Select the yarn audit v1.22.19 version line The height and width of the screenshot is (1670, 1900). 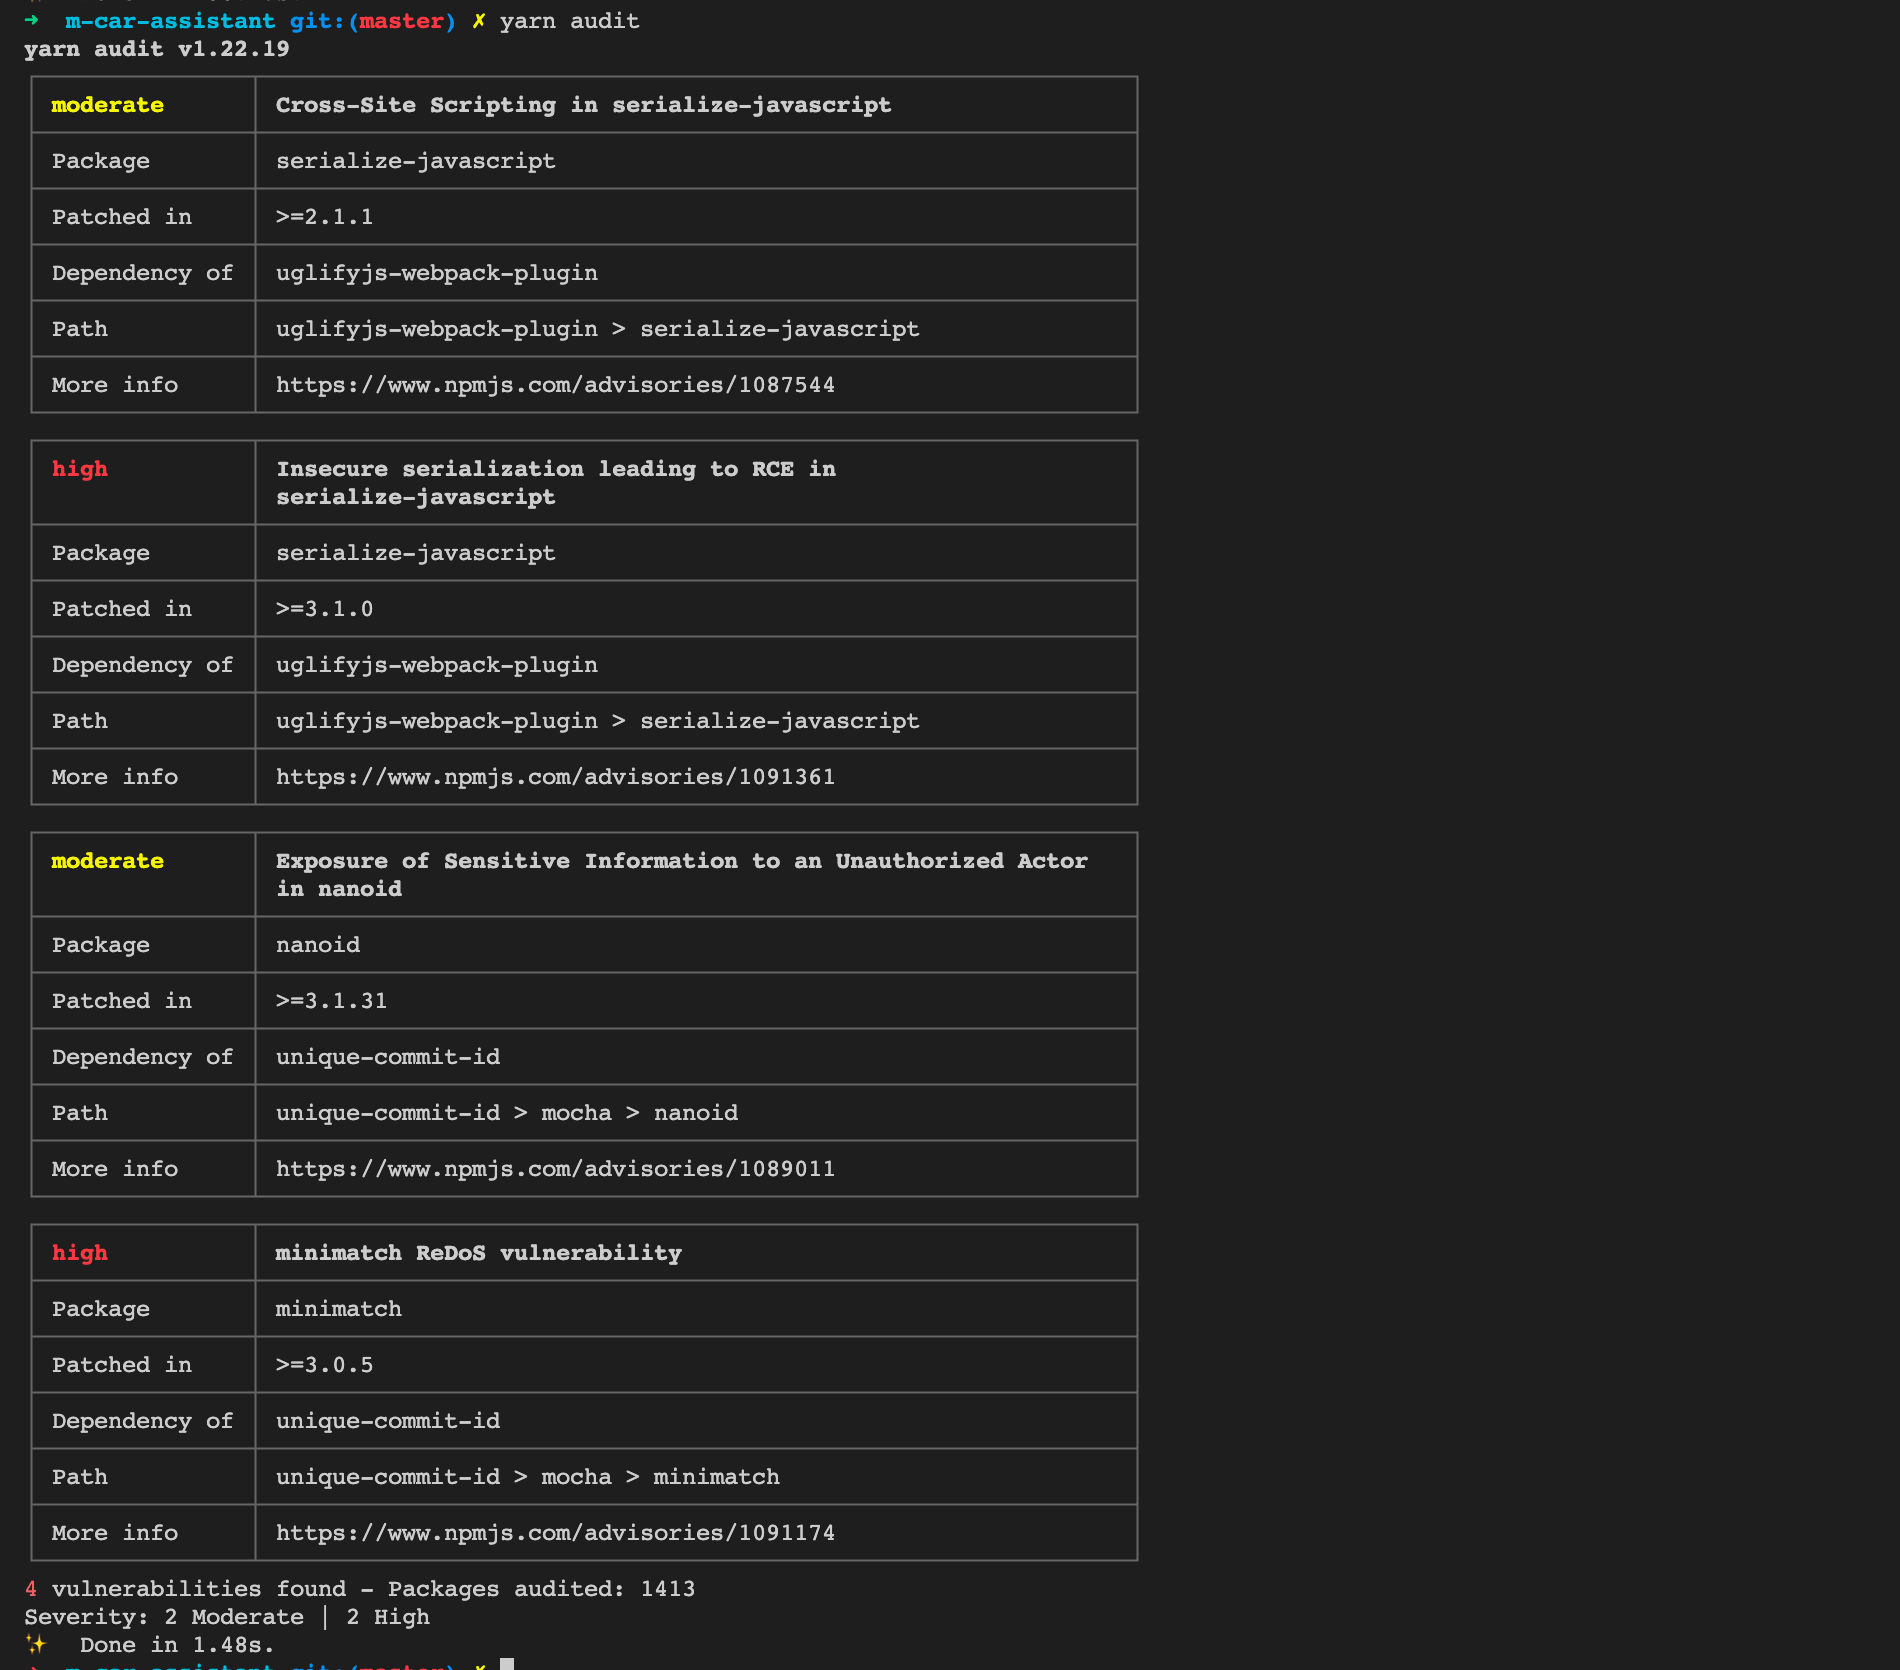(x=157, y=49)
